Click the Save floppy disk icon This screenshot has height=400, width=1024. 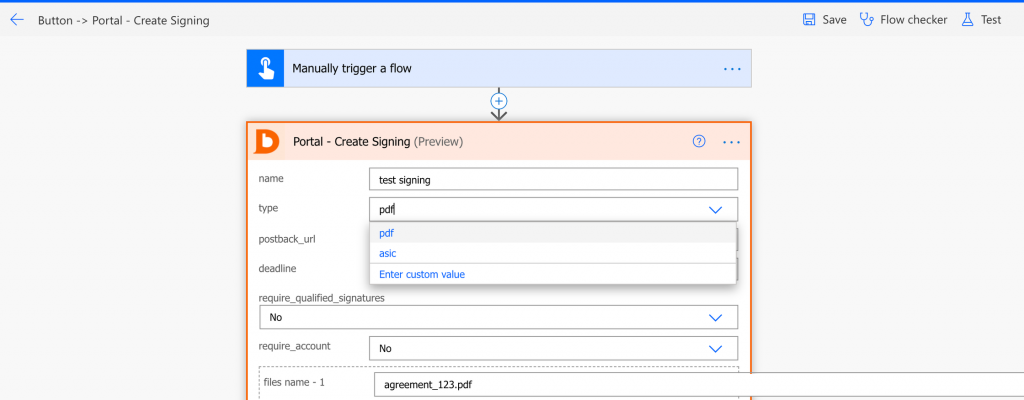[x=808, y=20]
